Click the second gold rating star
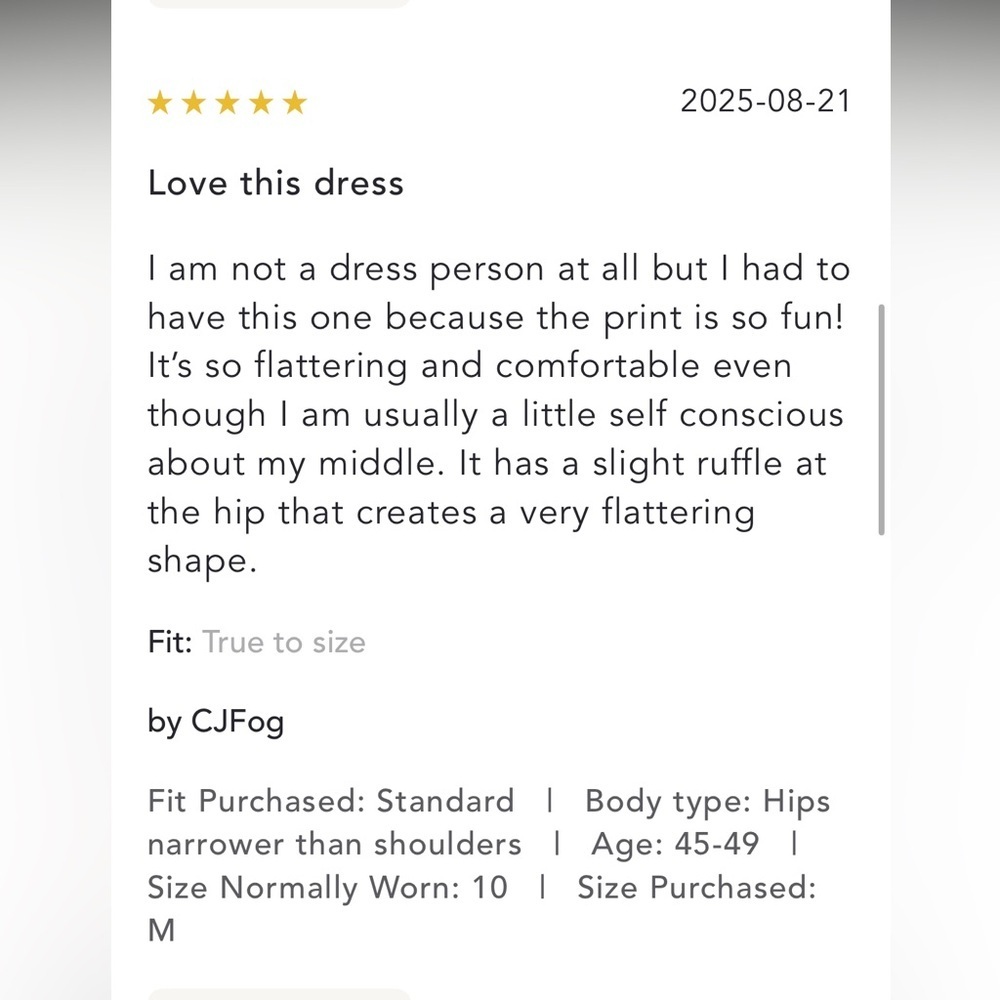The height and width of the screenshot is (1000, 1000). (193, 102)
